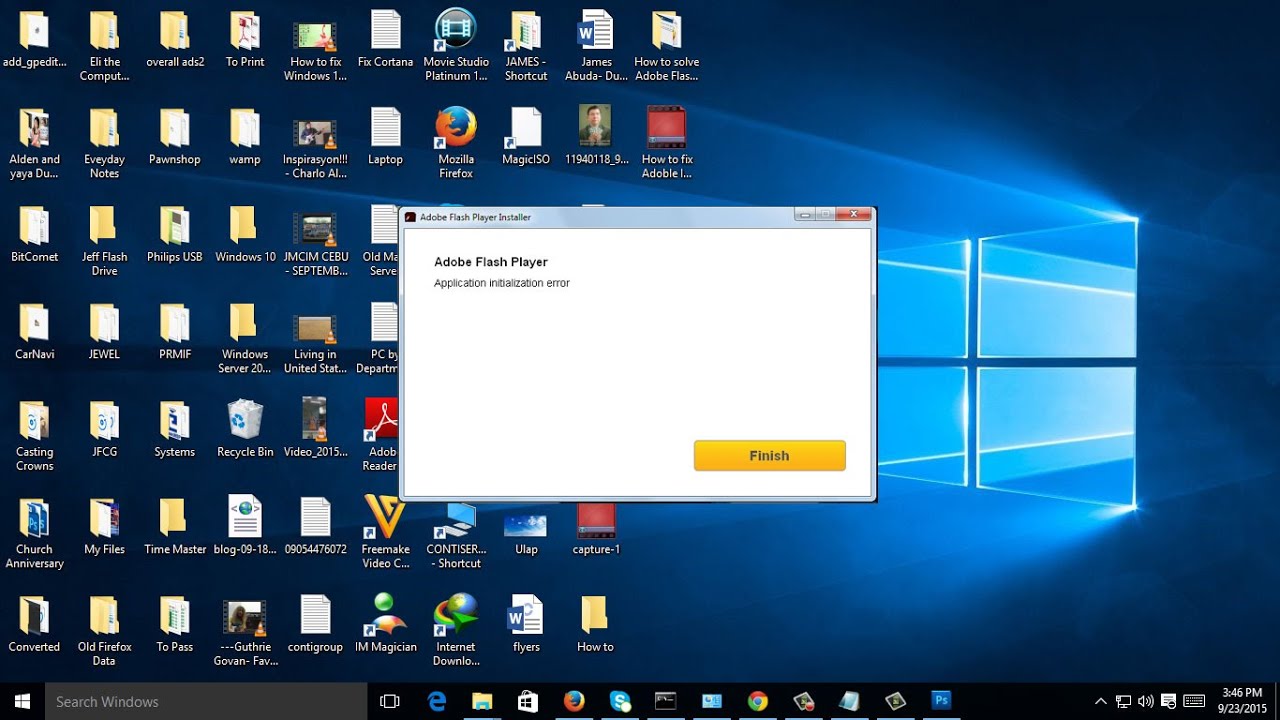Select the James Abuda Word document icon

point(596,45)
